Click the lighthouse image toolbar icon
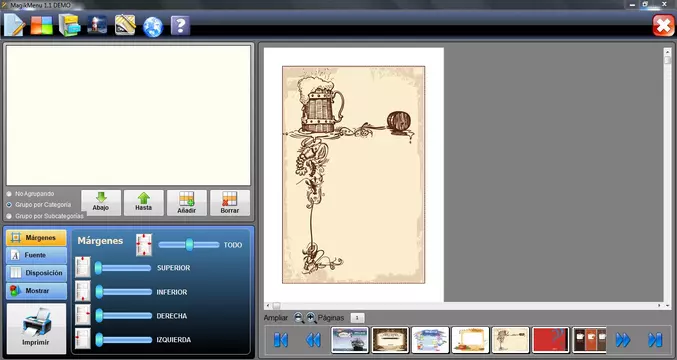677x360 pixels. 97,25
